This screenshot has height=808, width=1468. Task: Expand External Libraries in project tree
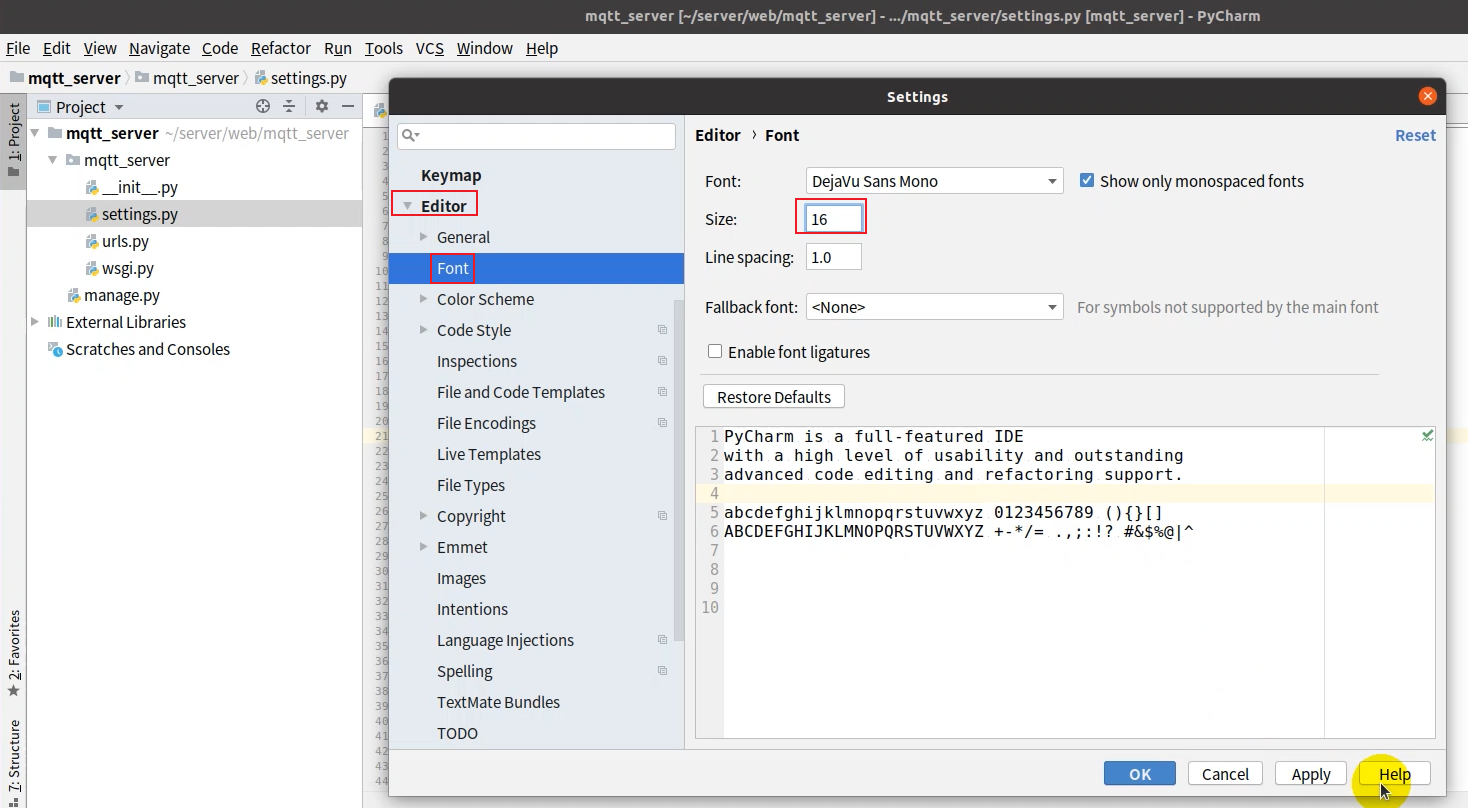[35, 322]
